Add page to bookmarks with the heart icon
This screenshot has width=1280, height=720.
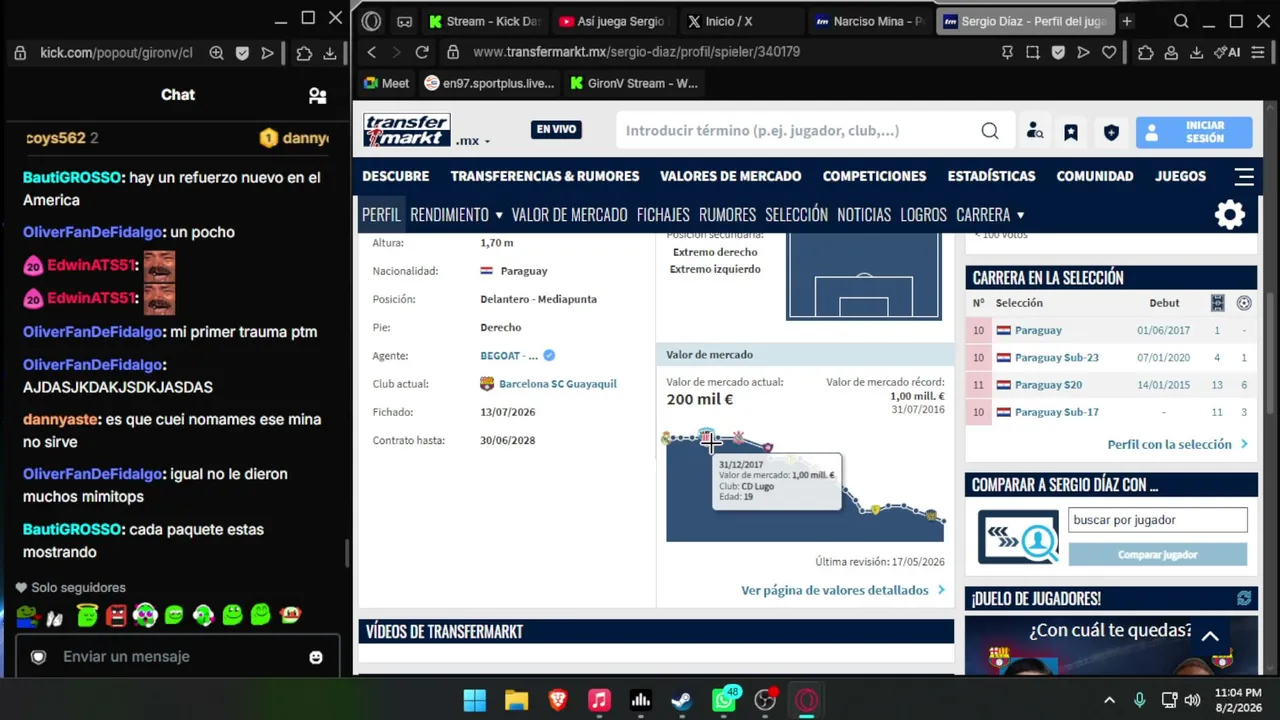[1109, 52]
